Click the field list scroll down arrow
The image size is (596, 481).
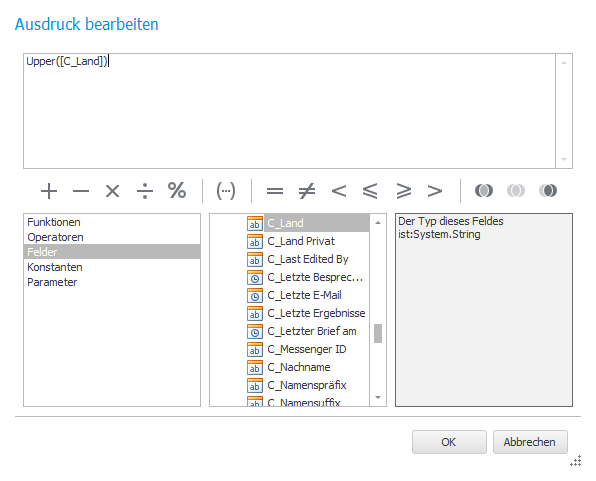tap(378, 397)
